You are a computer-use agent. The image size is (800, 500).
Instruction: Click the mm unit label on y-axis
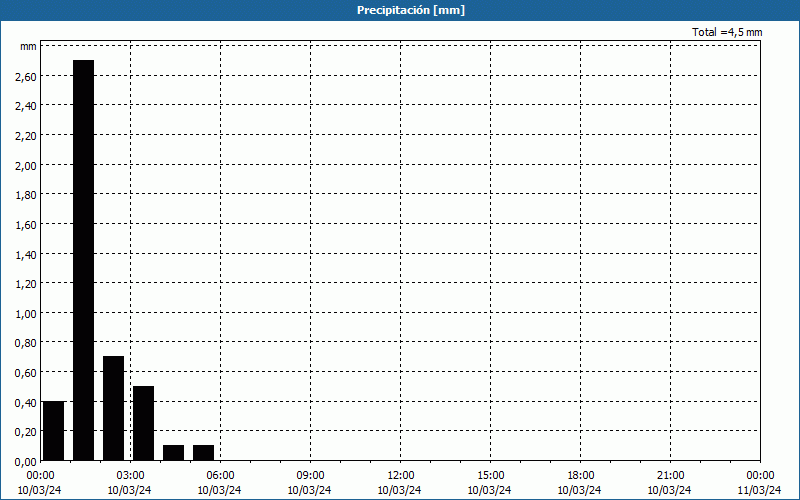pyautogui.click(x=28, y=46)
